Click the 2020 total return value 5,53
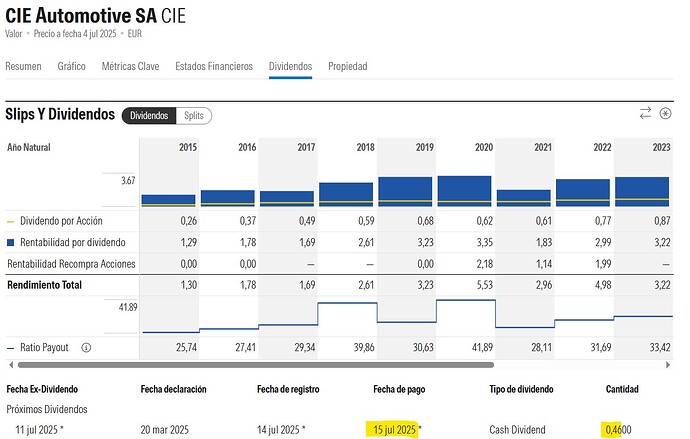Viewport: 690px width, 439px height. tap(484, 285)
